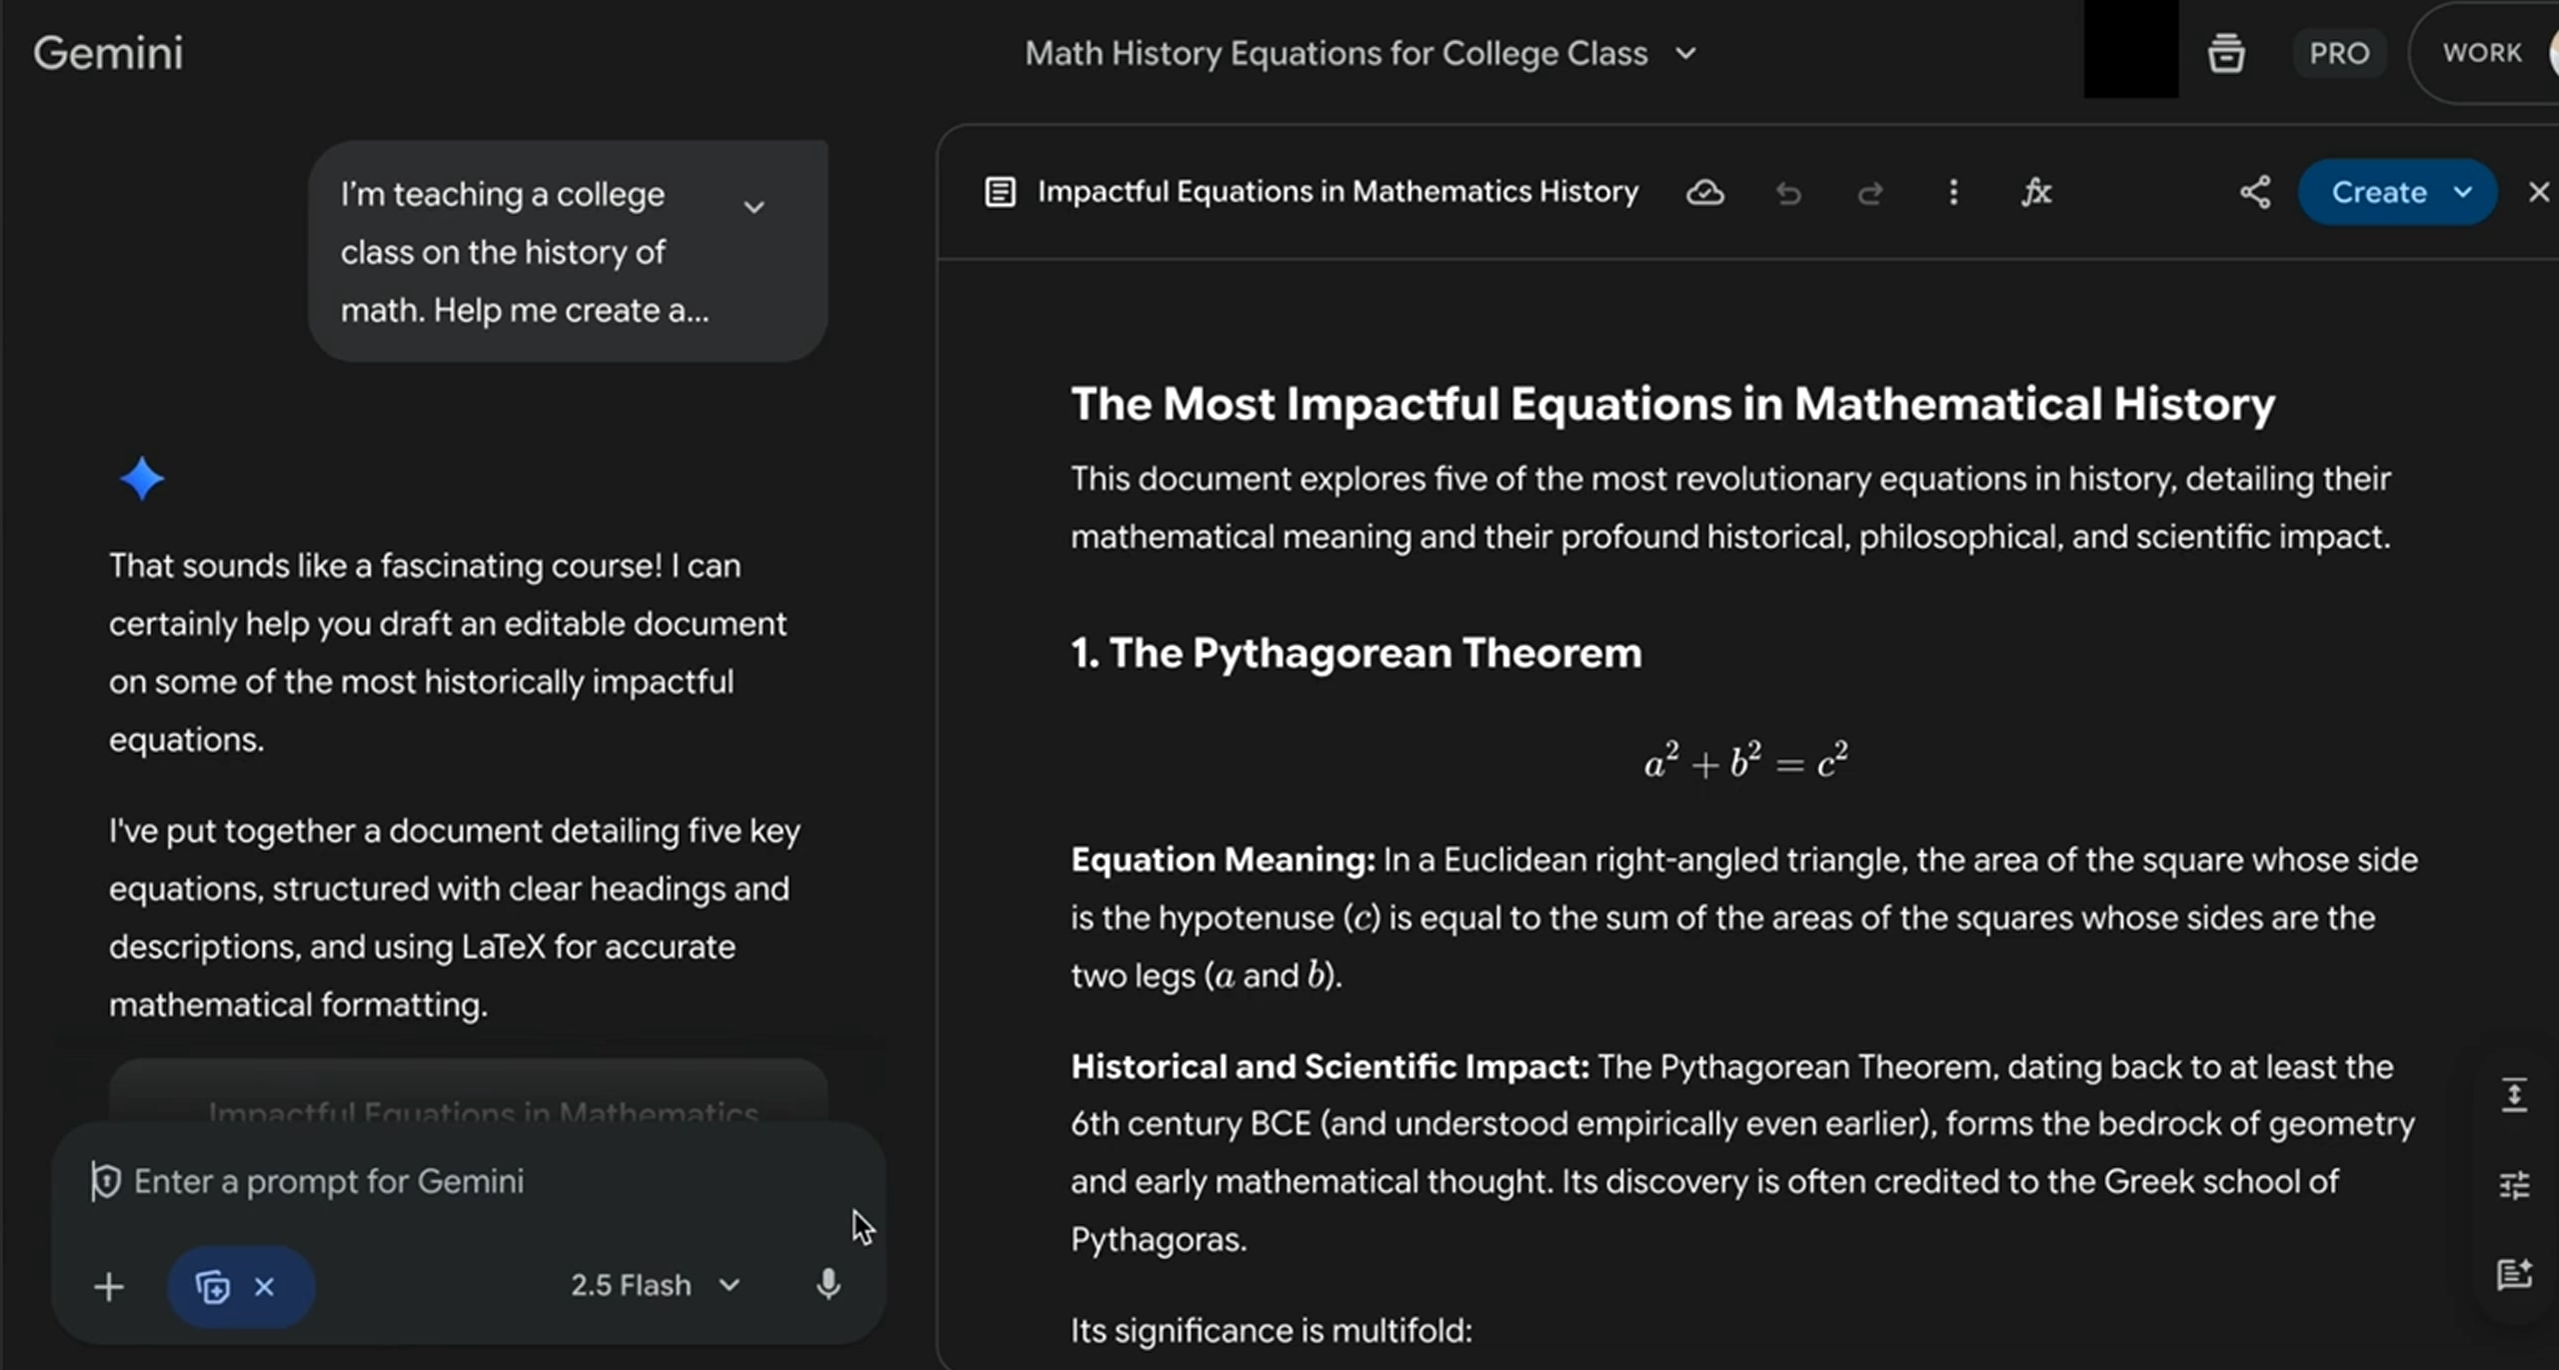Open the three-dot overflow menu in the toolbar
The height and width of the screenshot is (1370, 2559).
coord(1952,192)
